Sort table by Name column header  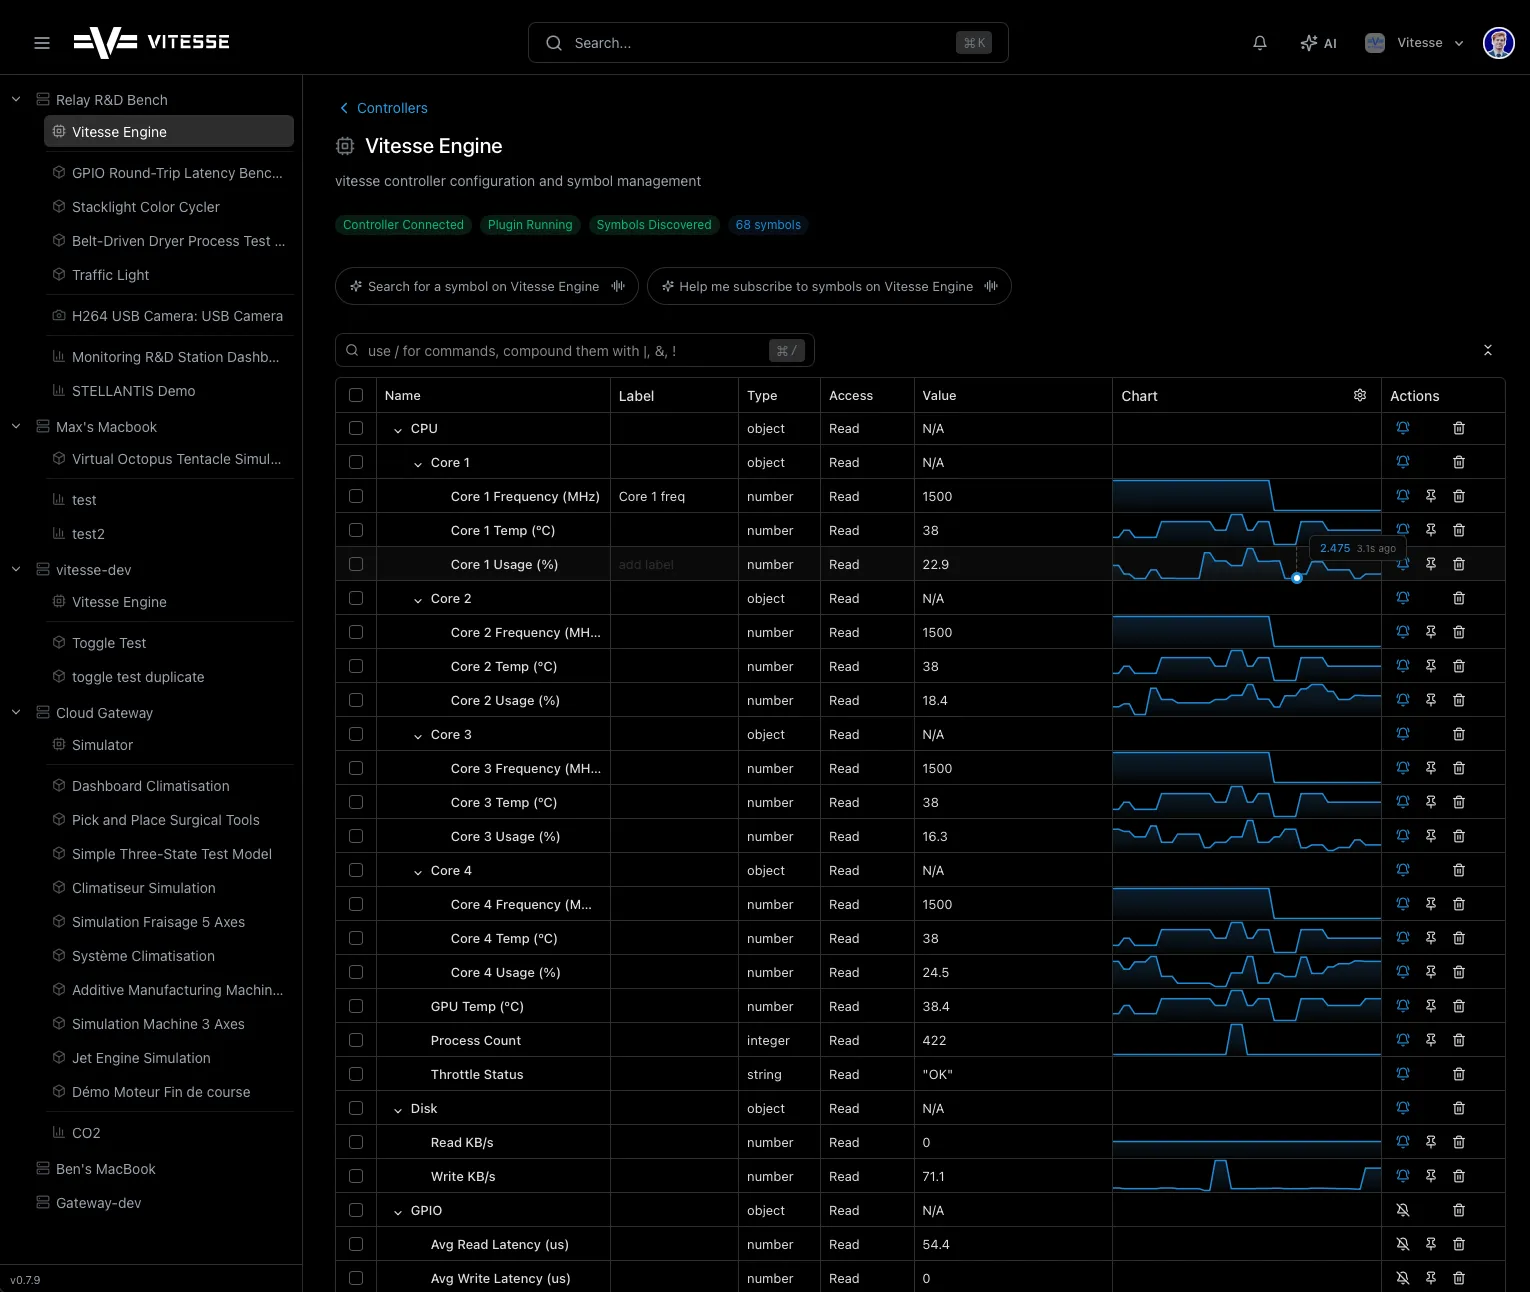(x=402, y=395)
